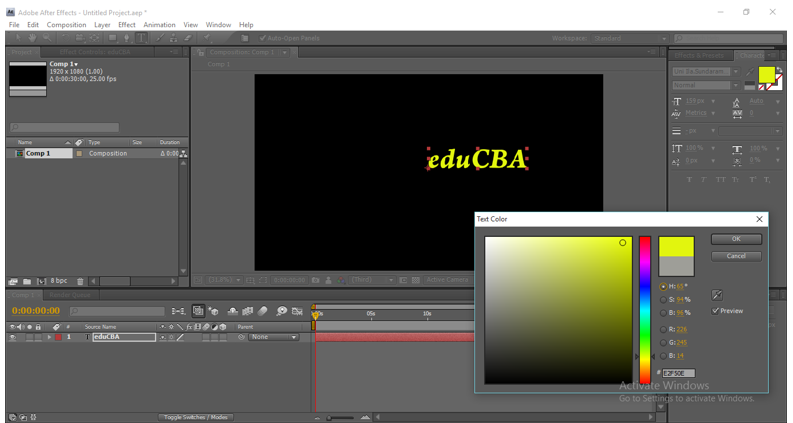Select the S saturation radio button
793x423 pixels.
point(663,300)
